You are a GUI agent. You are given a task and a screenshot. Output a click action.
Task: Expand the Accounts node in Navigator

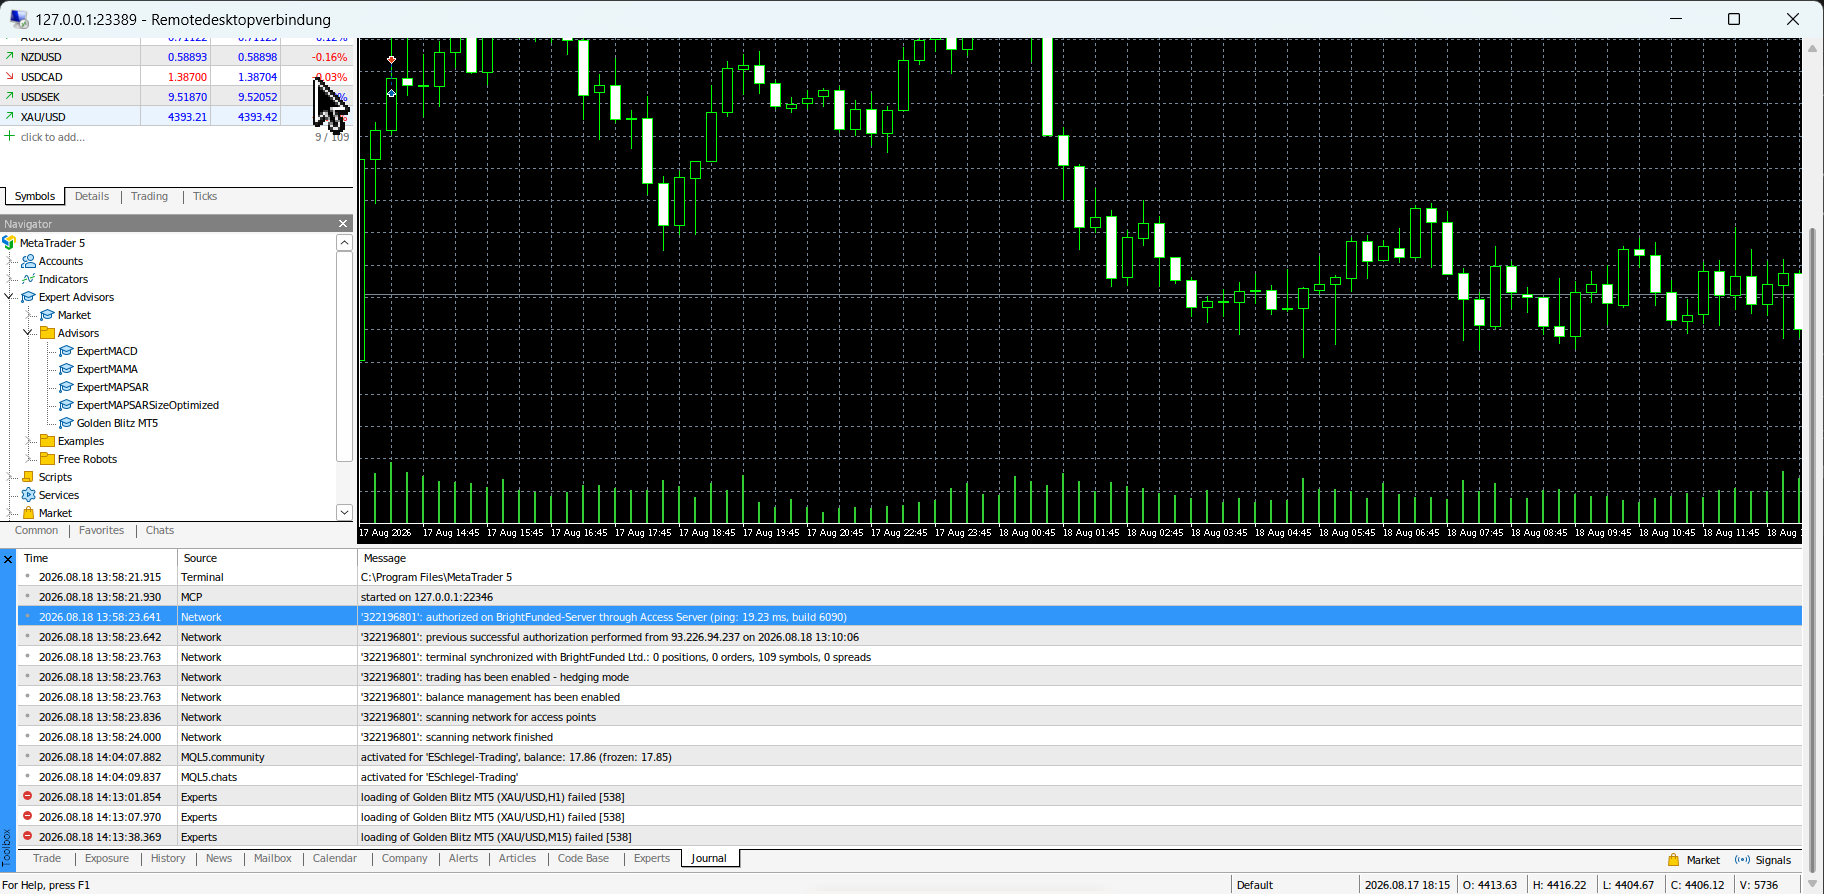(x=10, y=261)
